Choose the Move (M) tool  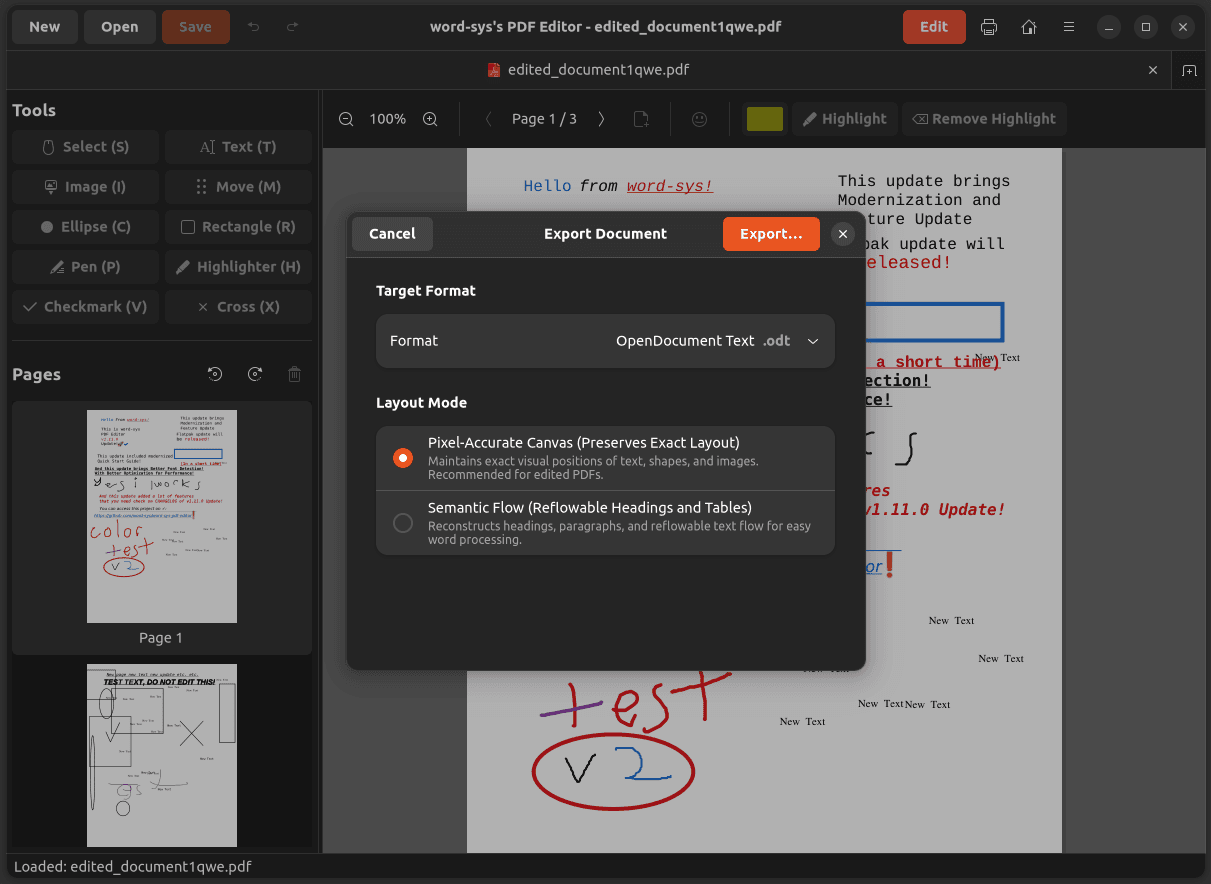pos(238,187)
